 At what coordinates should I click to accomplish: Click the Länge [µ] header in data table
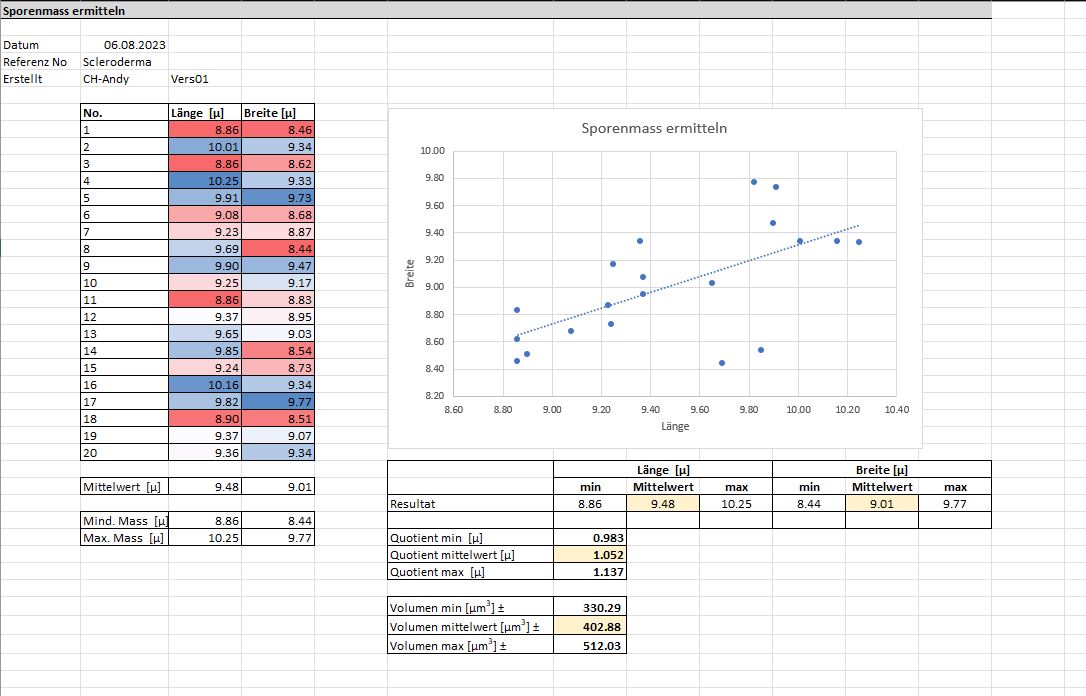[204, 113]
